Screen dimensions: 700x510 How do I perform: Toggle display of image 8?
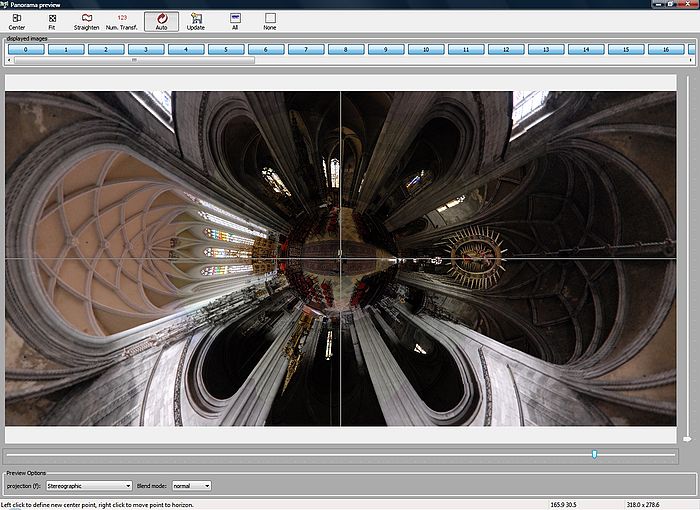click(346, 49)
